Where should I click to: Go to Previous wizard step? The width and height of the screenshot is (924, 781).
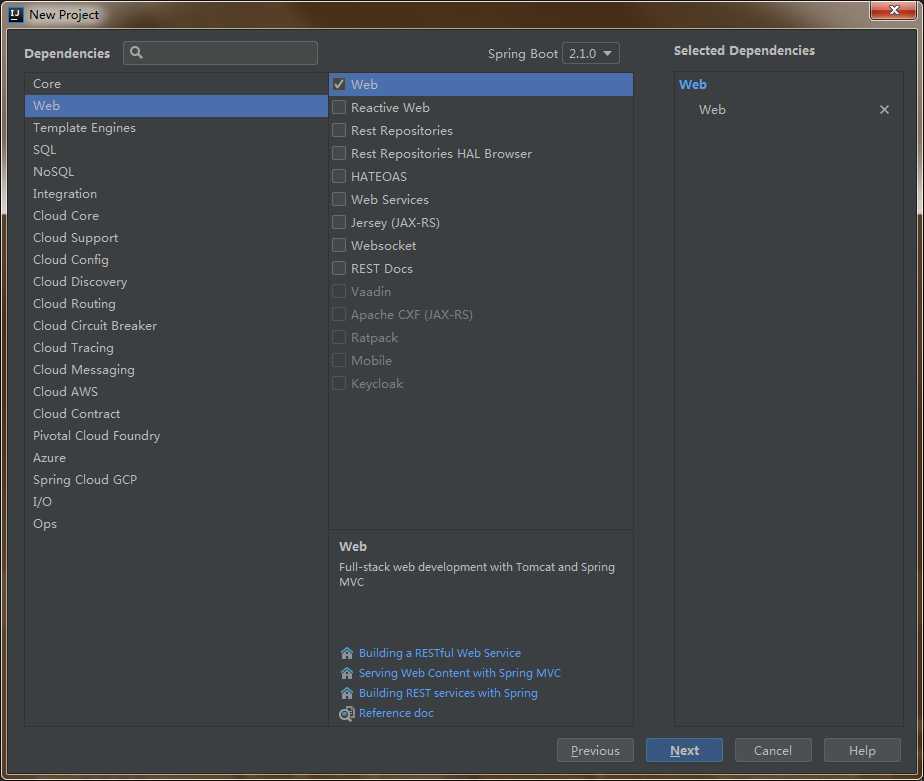point(595,750)
